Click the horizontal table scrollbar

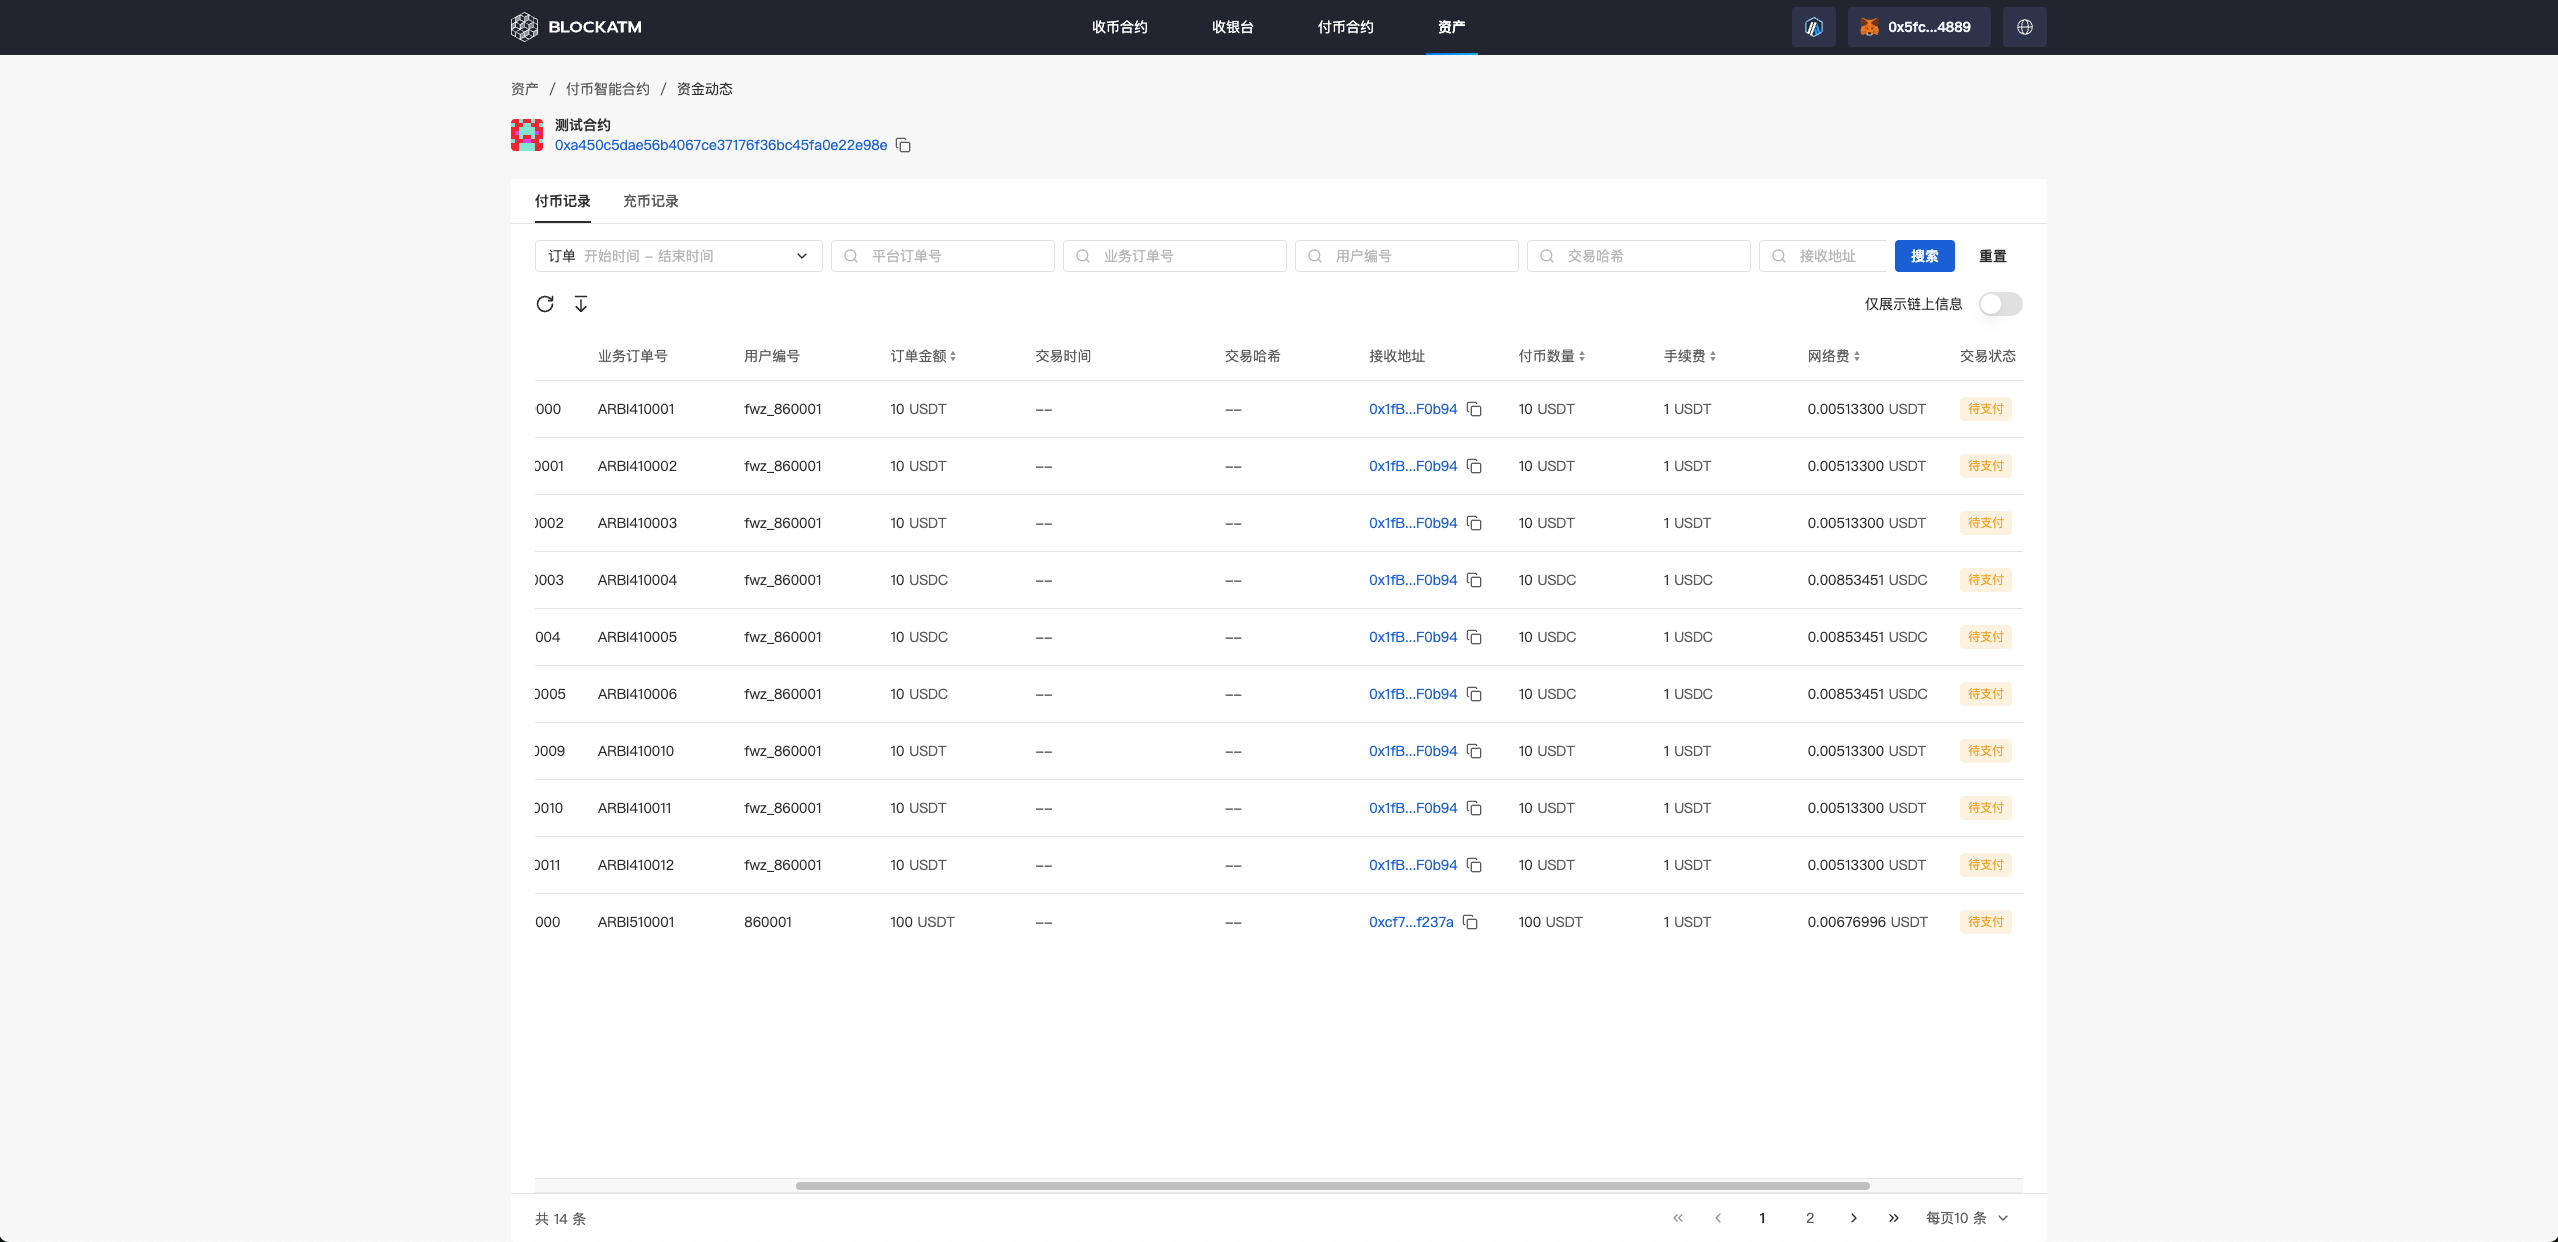tap(1332, 1186)
